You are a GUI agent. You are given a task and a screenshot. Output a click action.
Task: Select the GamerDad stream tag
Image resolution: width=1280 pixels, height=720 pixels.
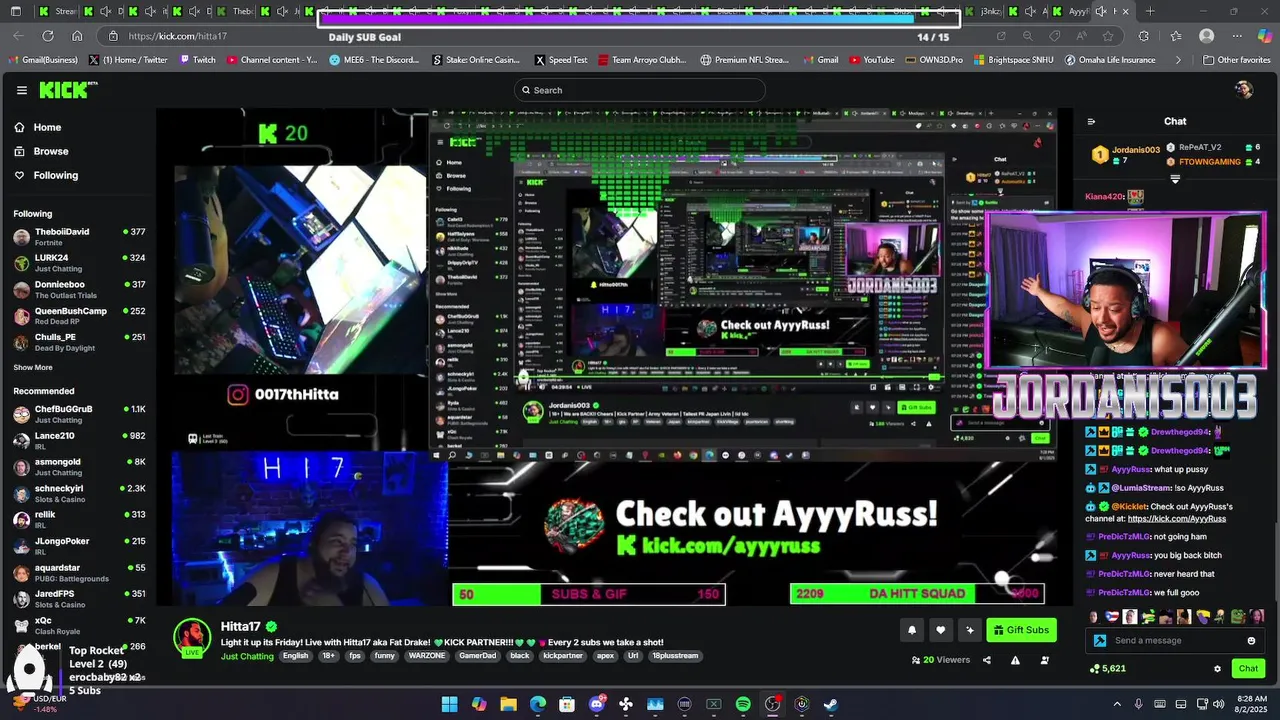(478, 656)
